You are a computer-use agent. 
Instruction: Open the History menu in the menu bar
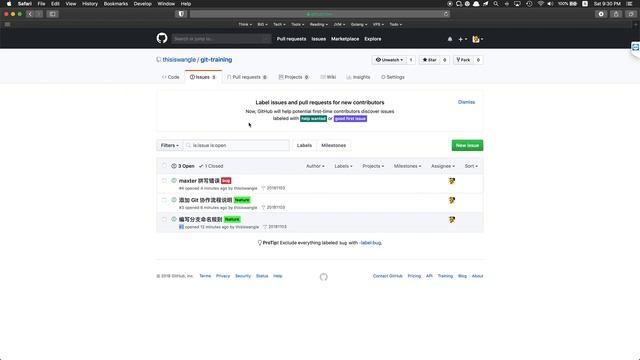(90, 4)
